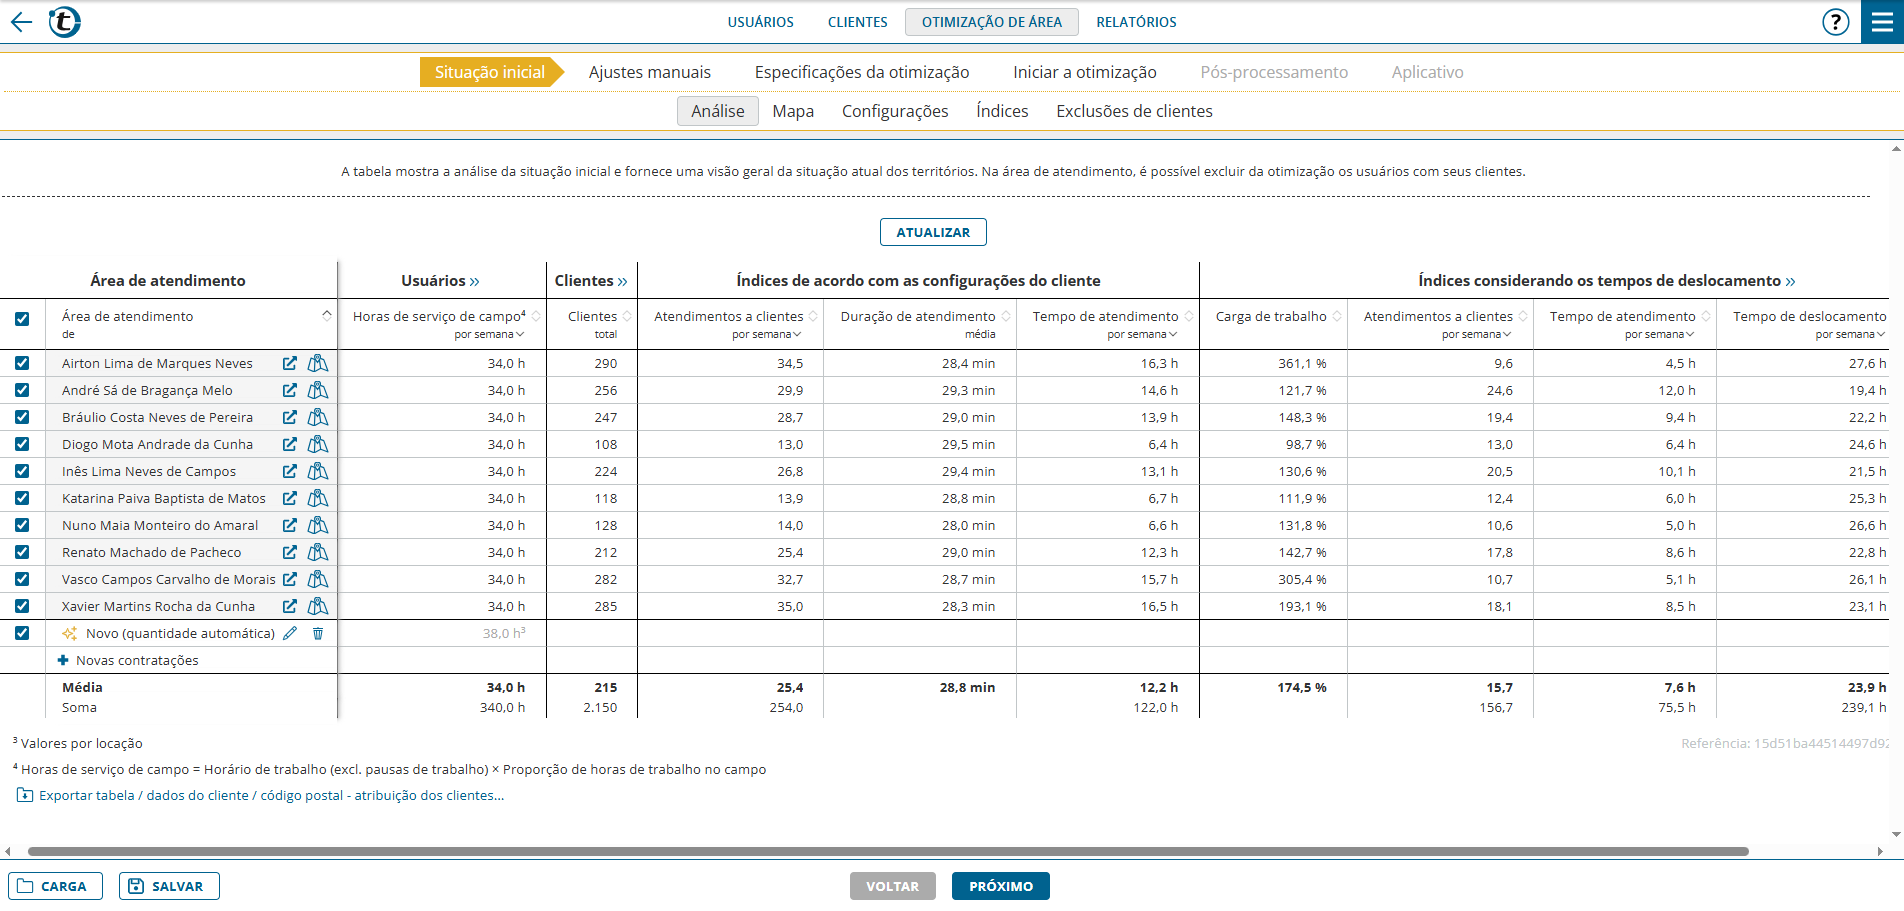
Task: Open 'por semana' dropdown under Horas de serviço de campo
Action: click(x=489, y=335)
